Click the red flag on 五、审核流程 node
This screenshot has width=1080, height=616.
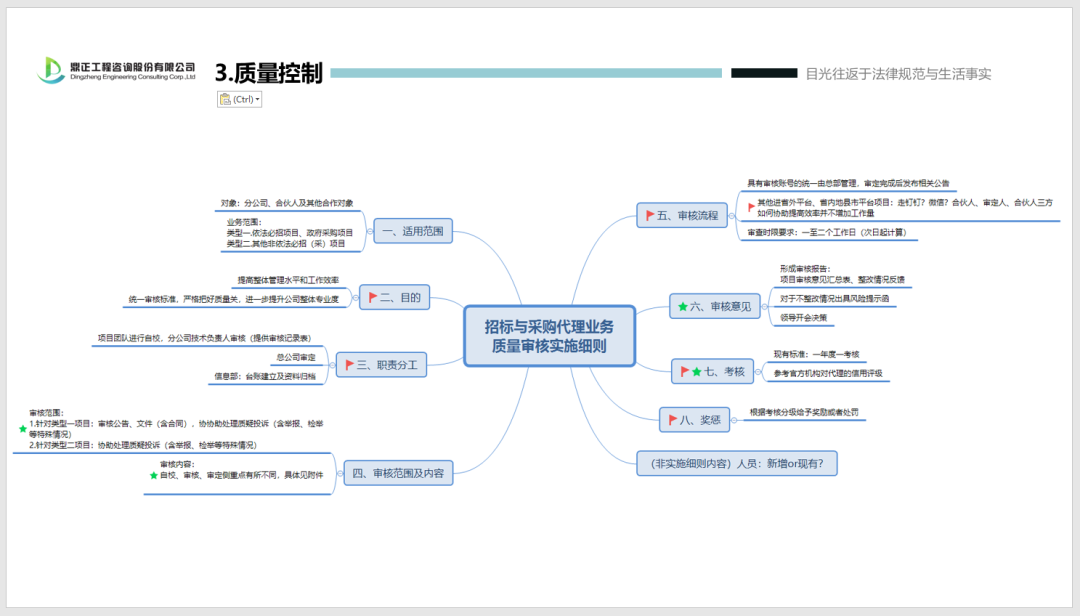[x=650, y=215]
